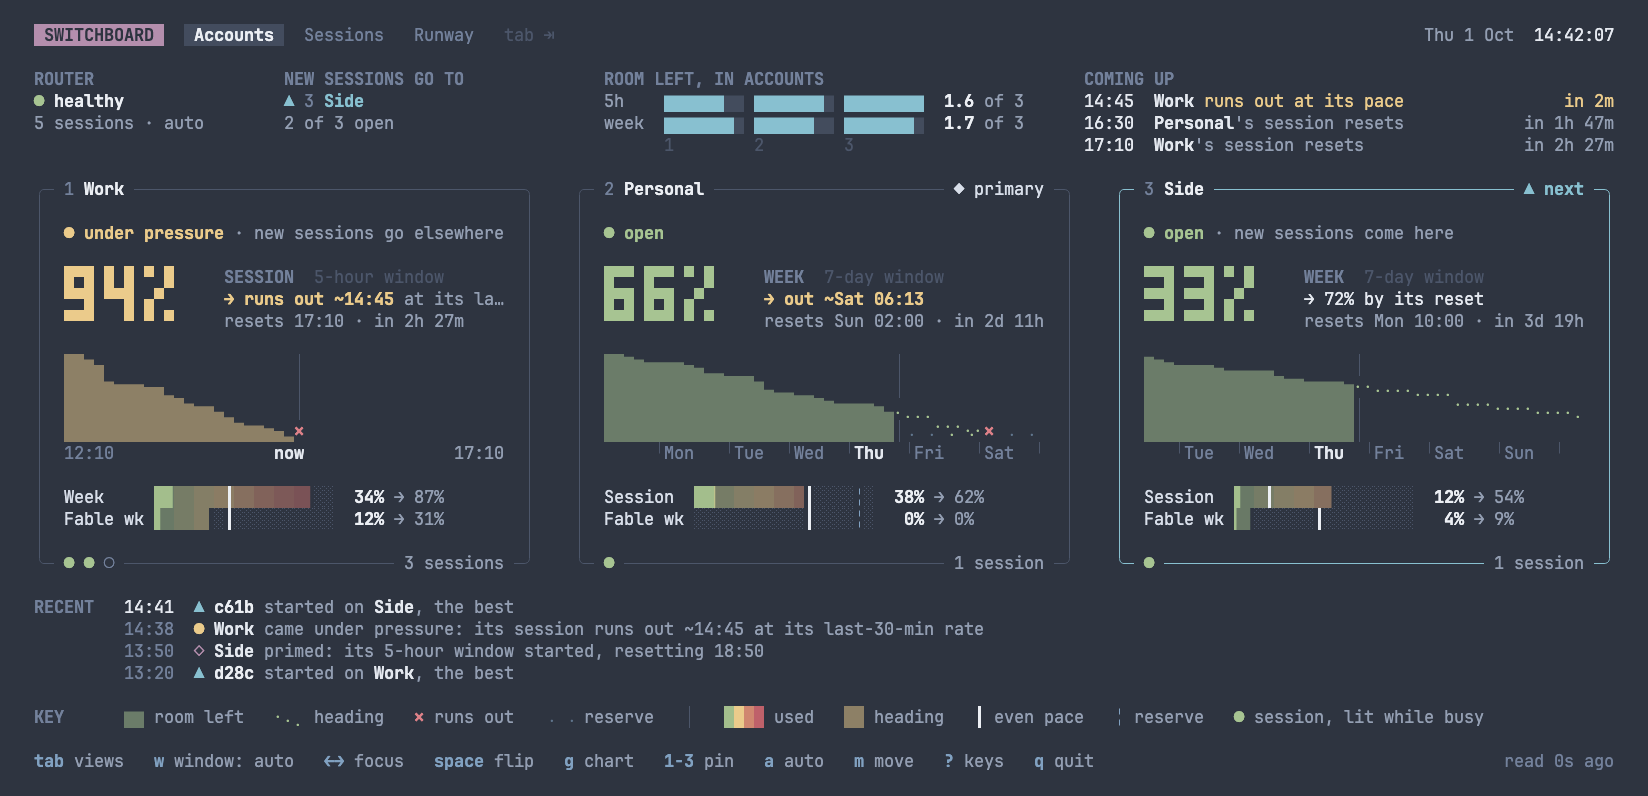Click the Thu day label in Side chart
Viewport: 1648px width, 796px height.
1329,453
